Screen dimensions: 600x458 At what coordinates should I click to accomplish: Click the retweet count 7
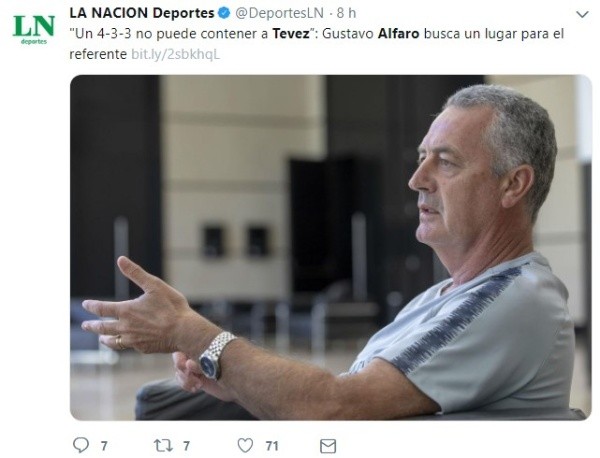coord(186,446)
